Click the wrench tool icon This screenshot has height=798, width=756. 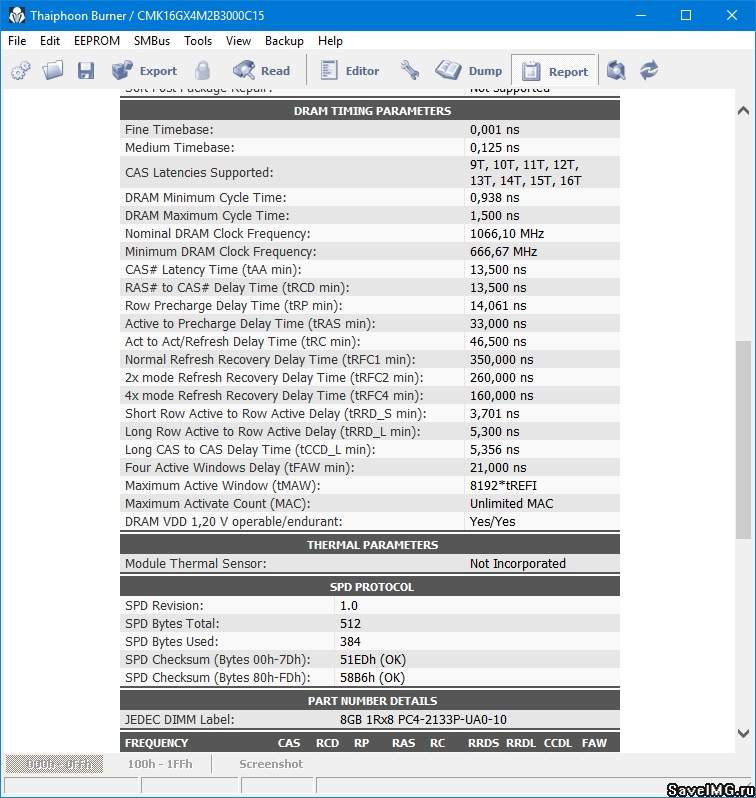(x=410, y=71)
